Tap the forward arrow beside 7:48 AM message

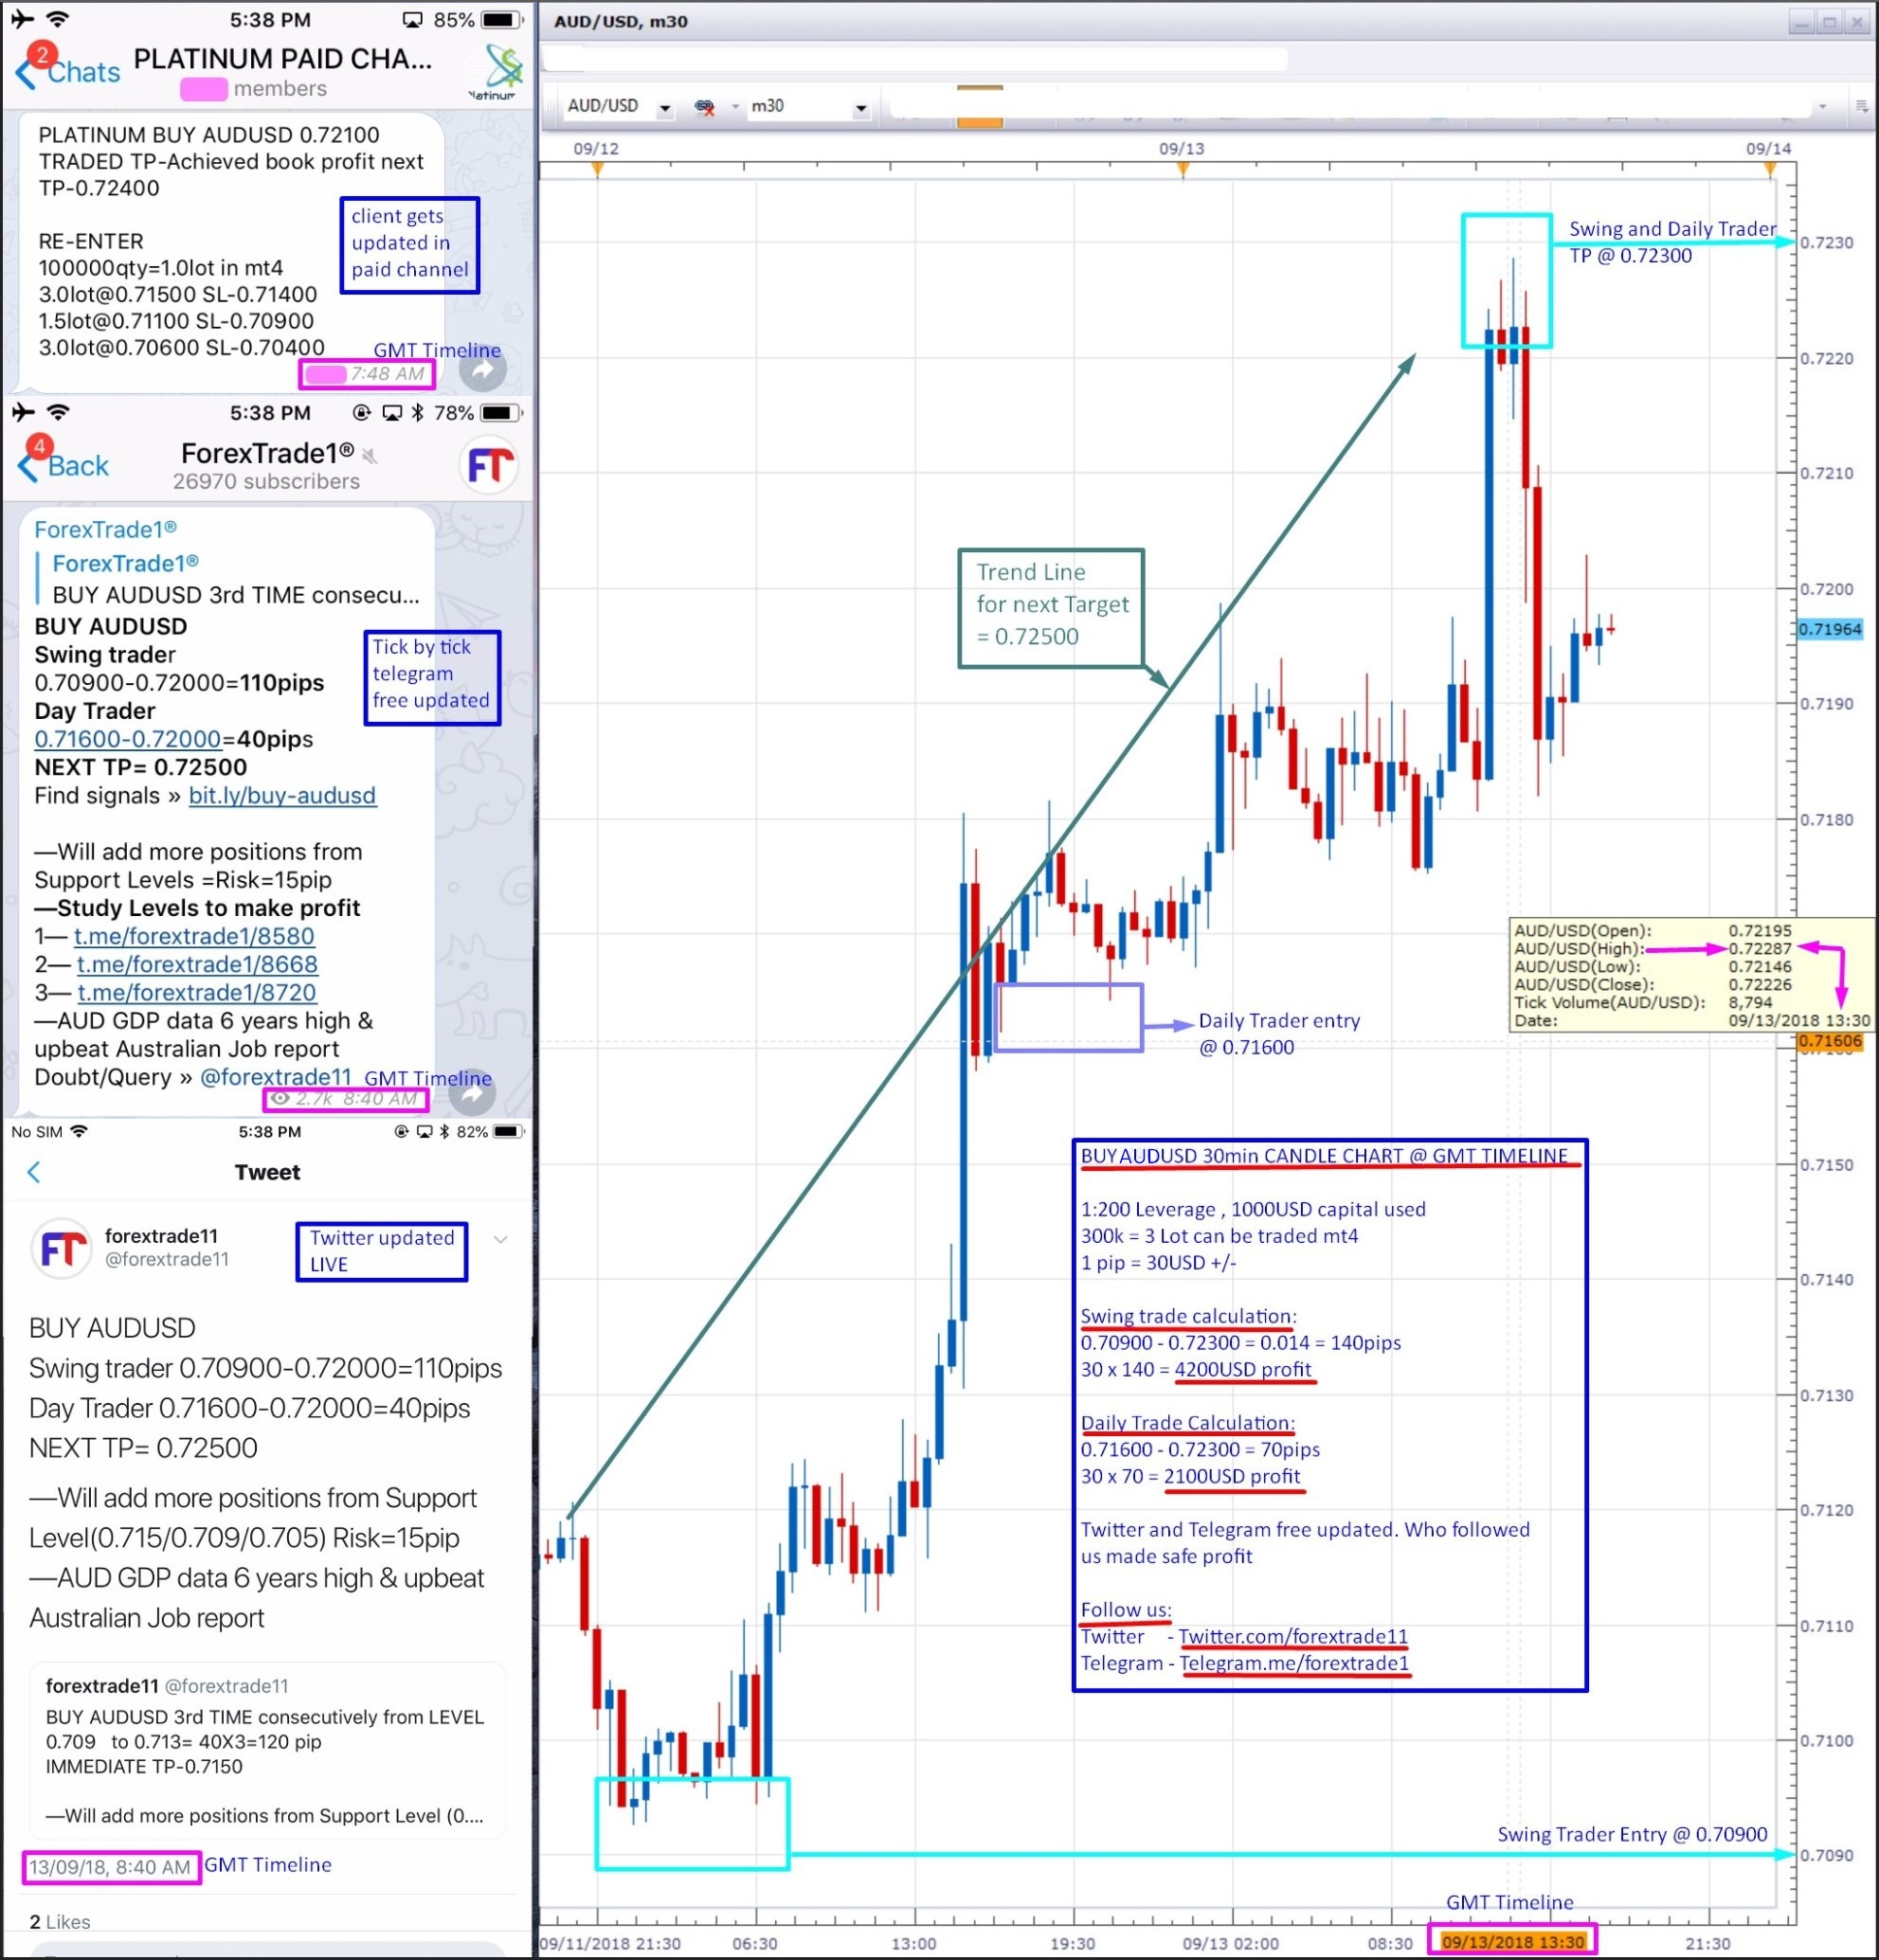(482, 370)
